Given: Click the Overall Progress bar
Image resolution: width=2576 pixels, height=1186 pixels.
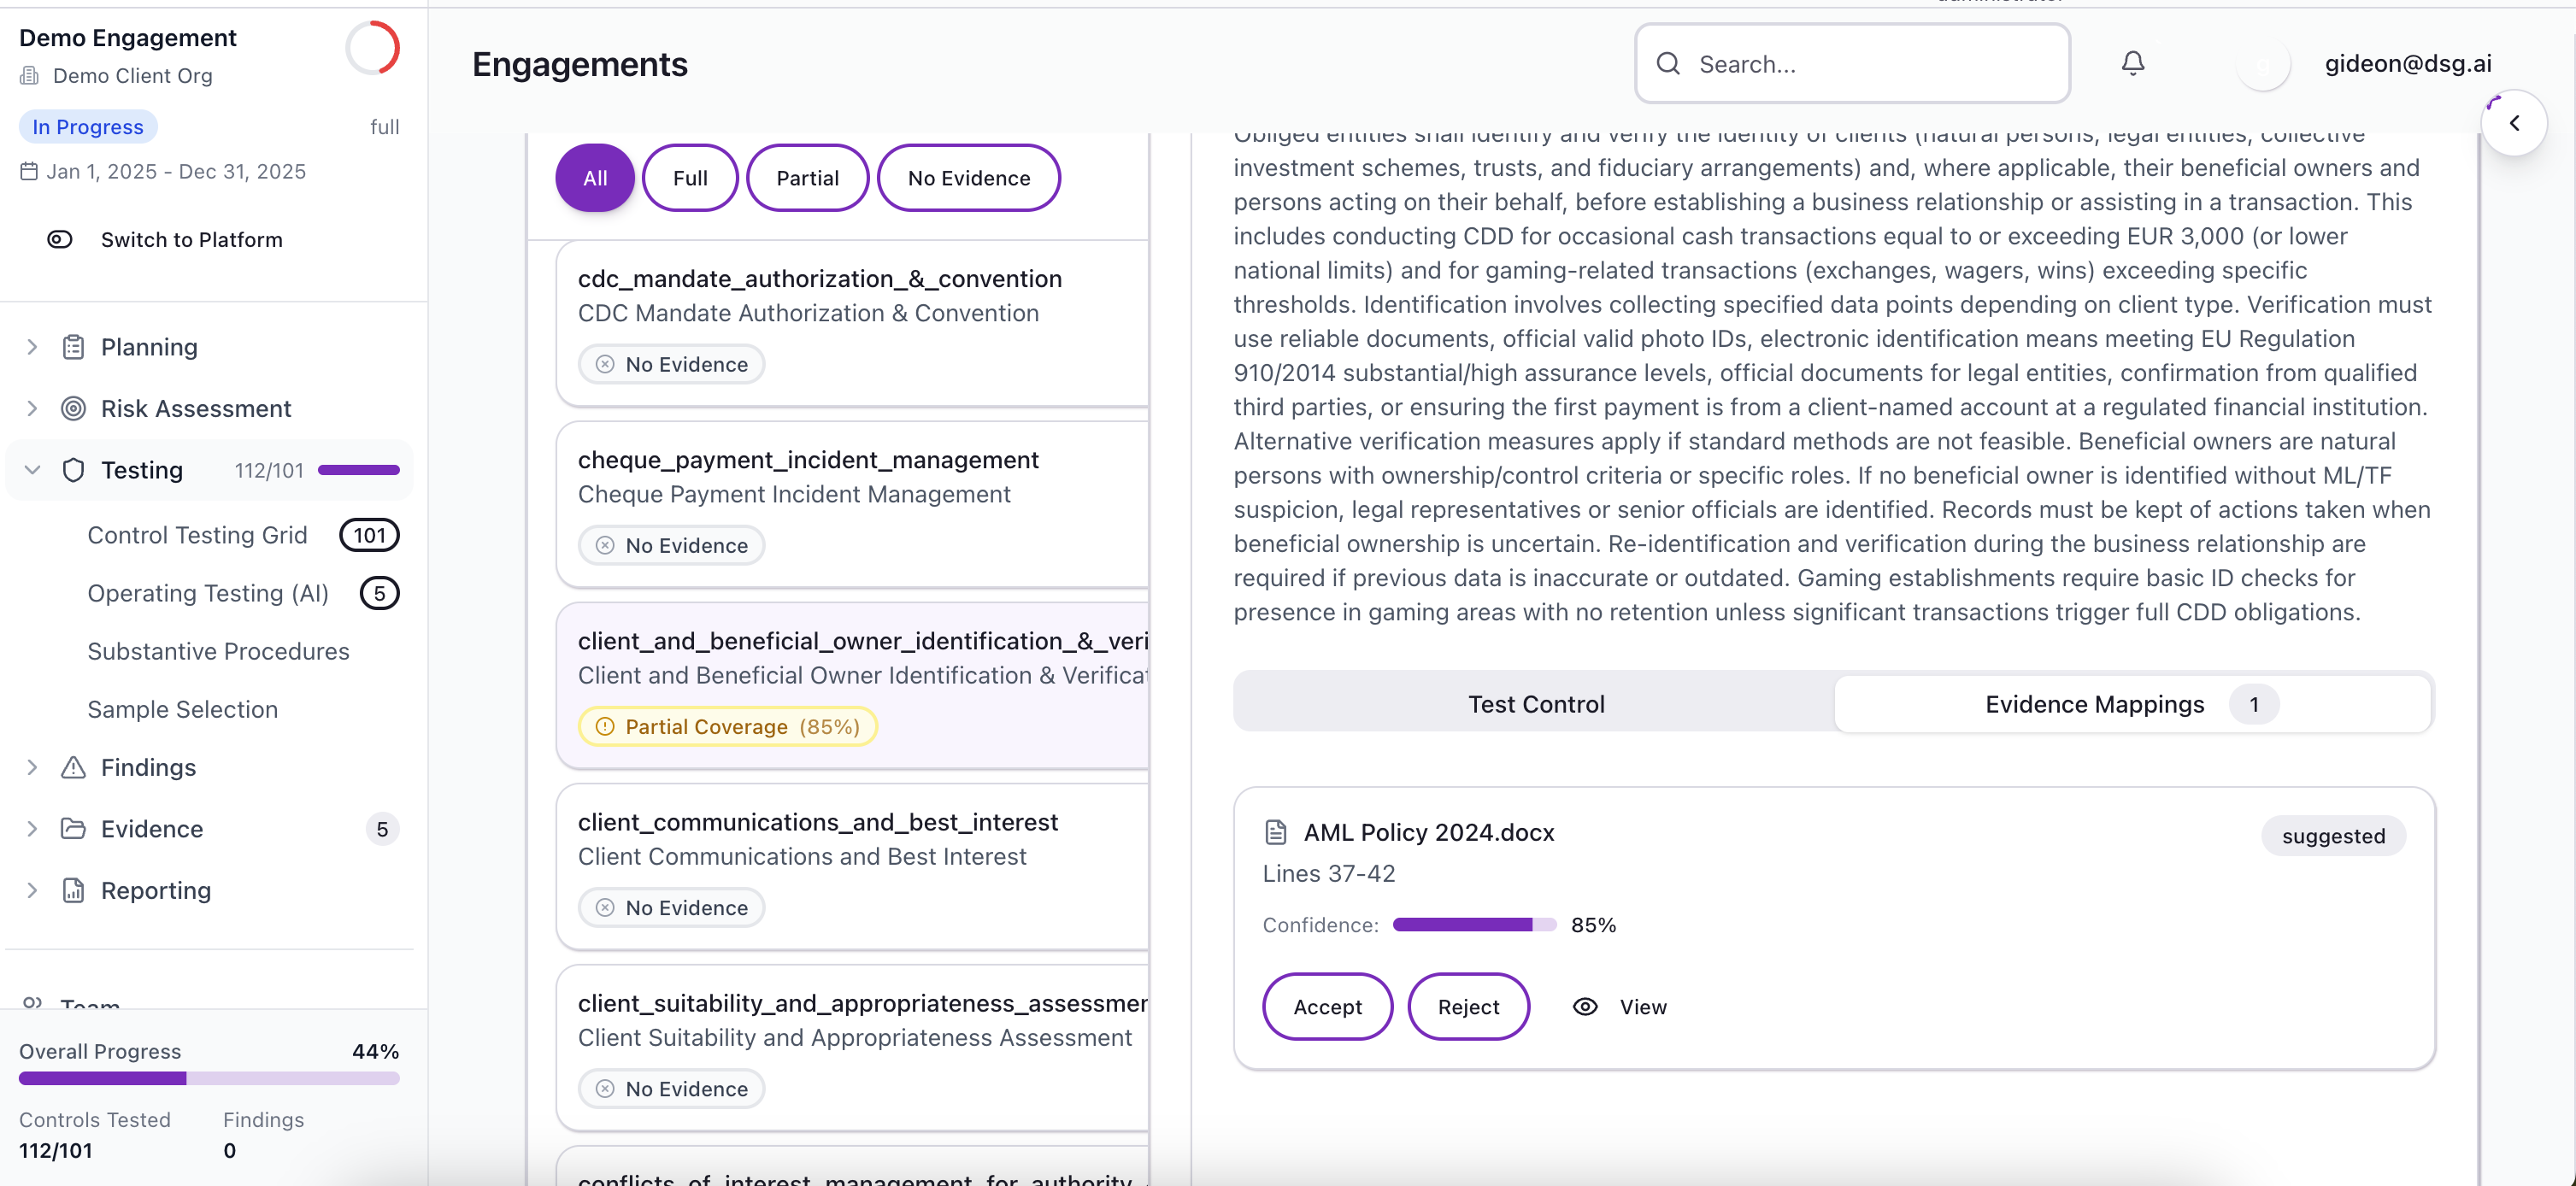Looking at the screenshot, I should (x=209, y=1079).
